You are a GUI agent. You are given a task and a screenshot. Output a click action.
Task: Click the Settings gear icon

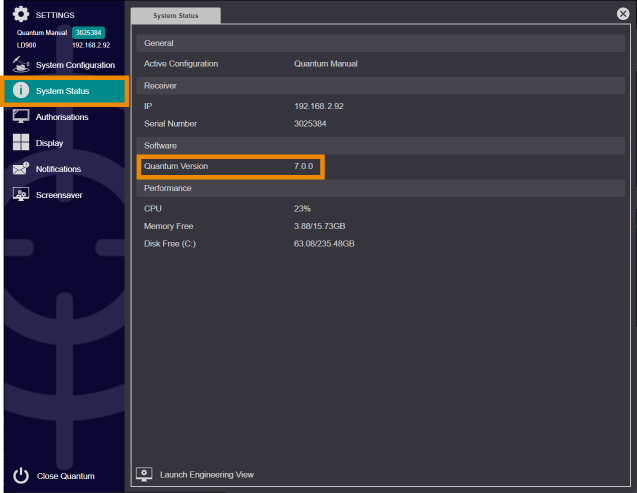[x=21, y=14]
